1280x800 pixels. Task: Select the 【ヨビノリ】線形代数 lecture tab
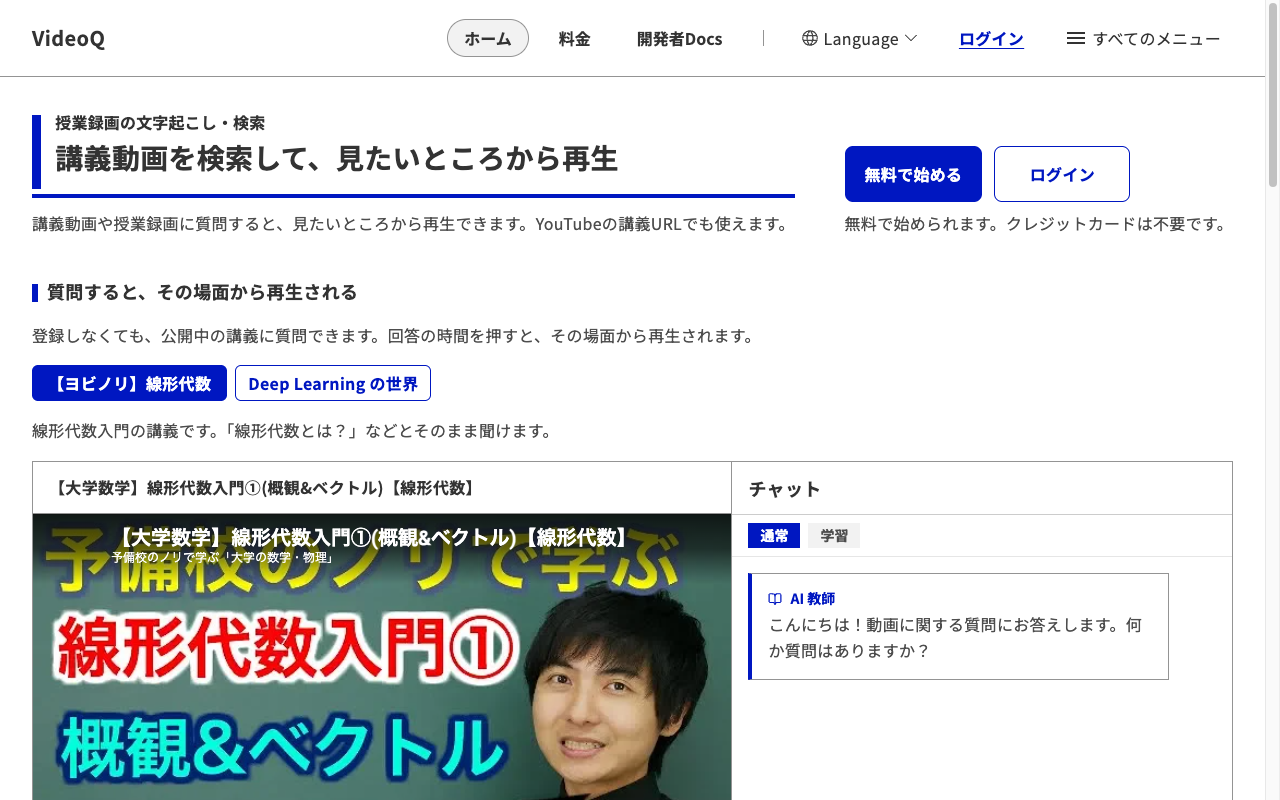[129, 383]
